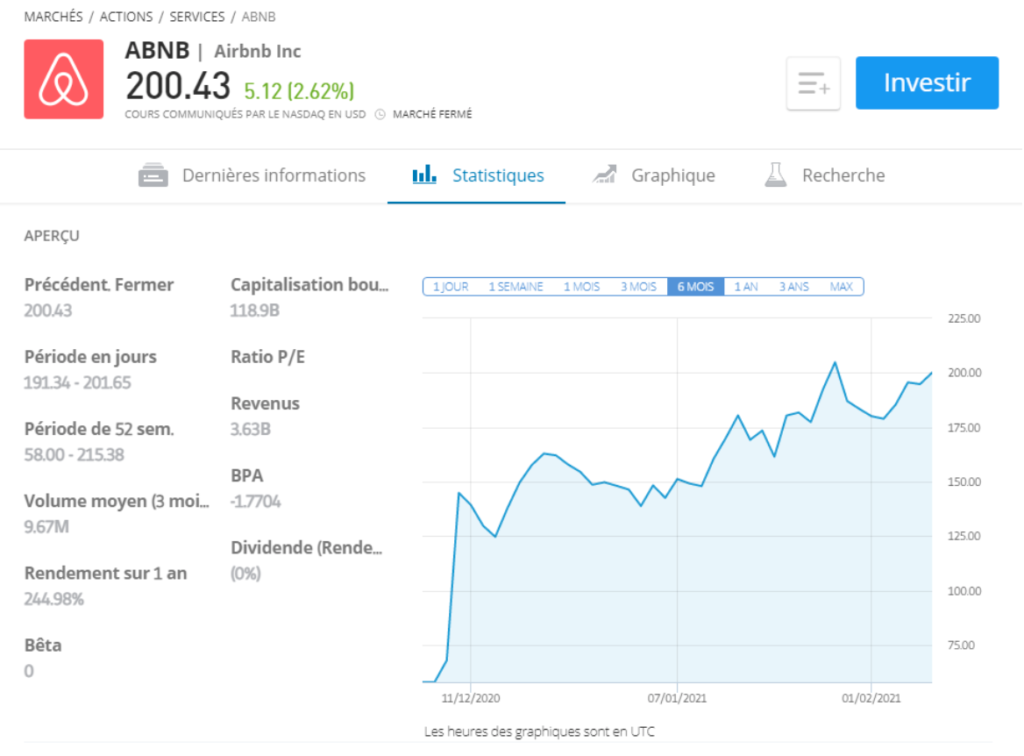Screen dimensions: 1024x756
Task: Click the bar chart icon of Statistiques
Action: click(x=424, y=174)
